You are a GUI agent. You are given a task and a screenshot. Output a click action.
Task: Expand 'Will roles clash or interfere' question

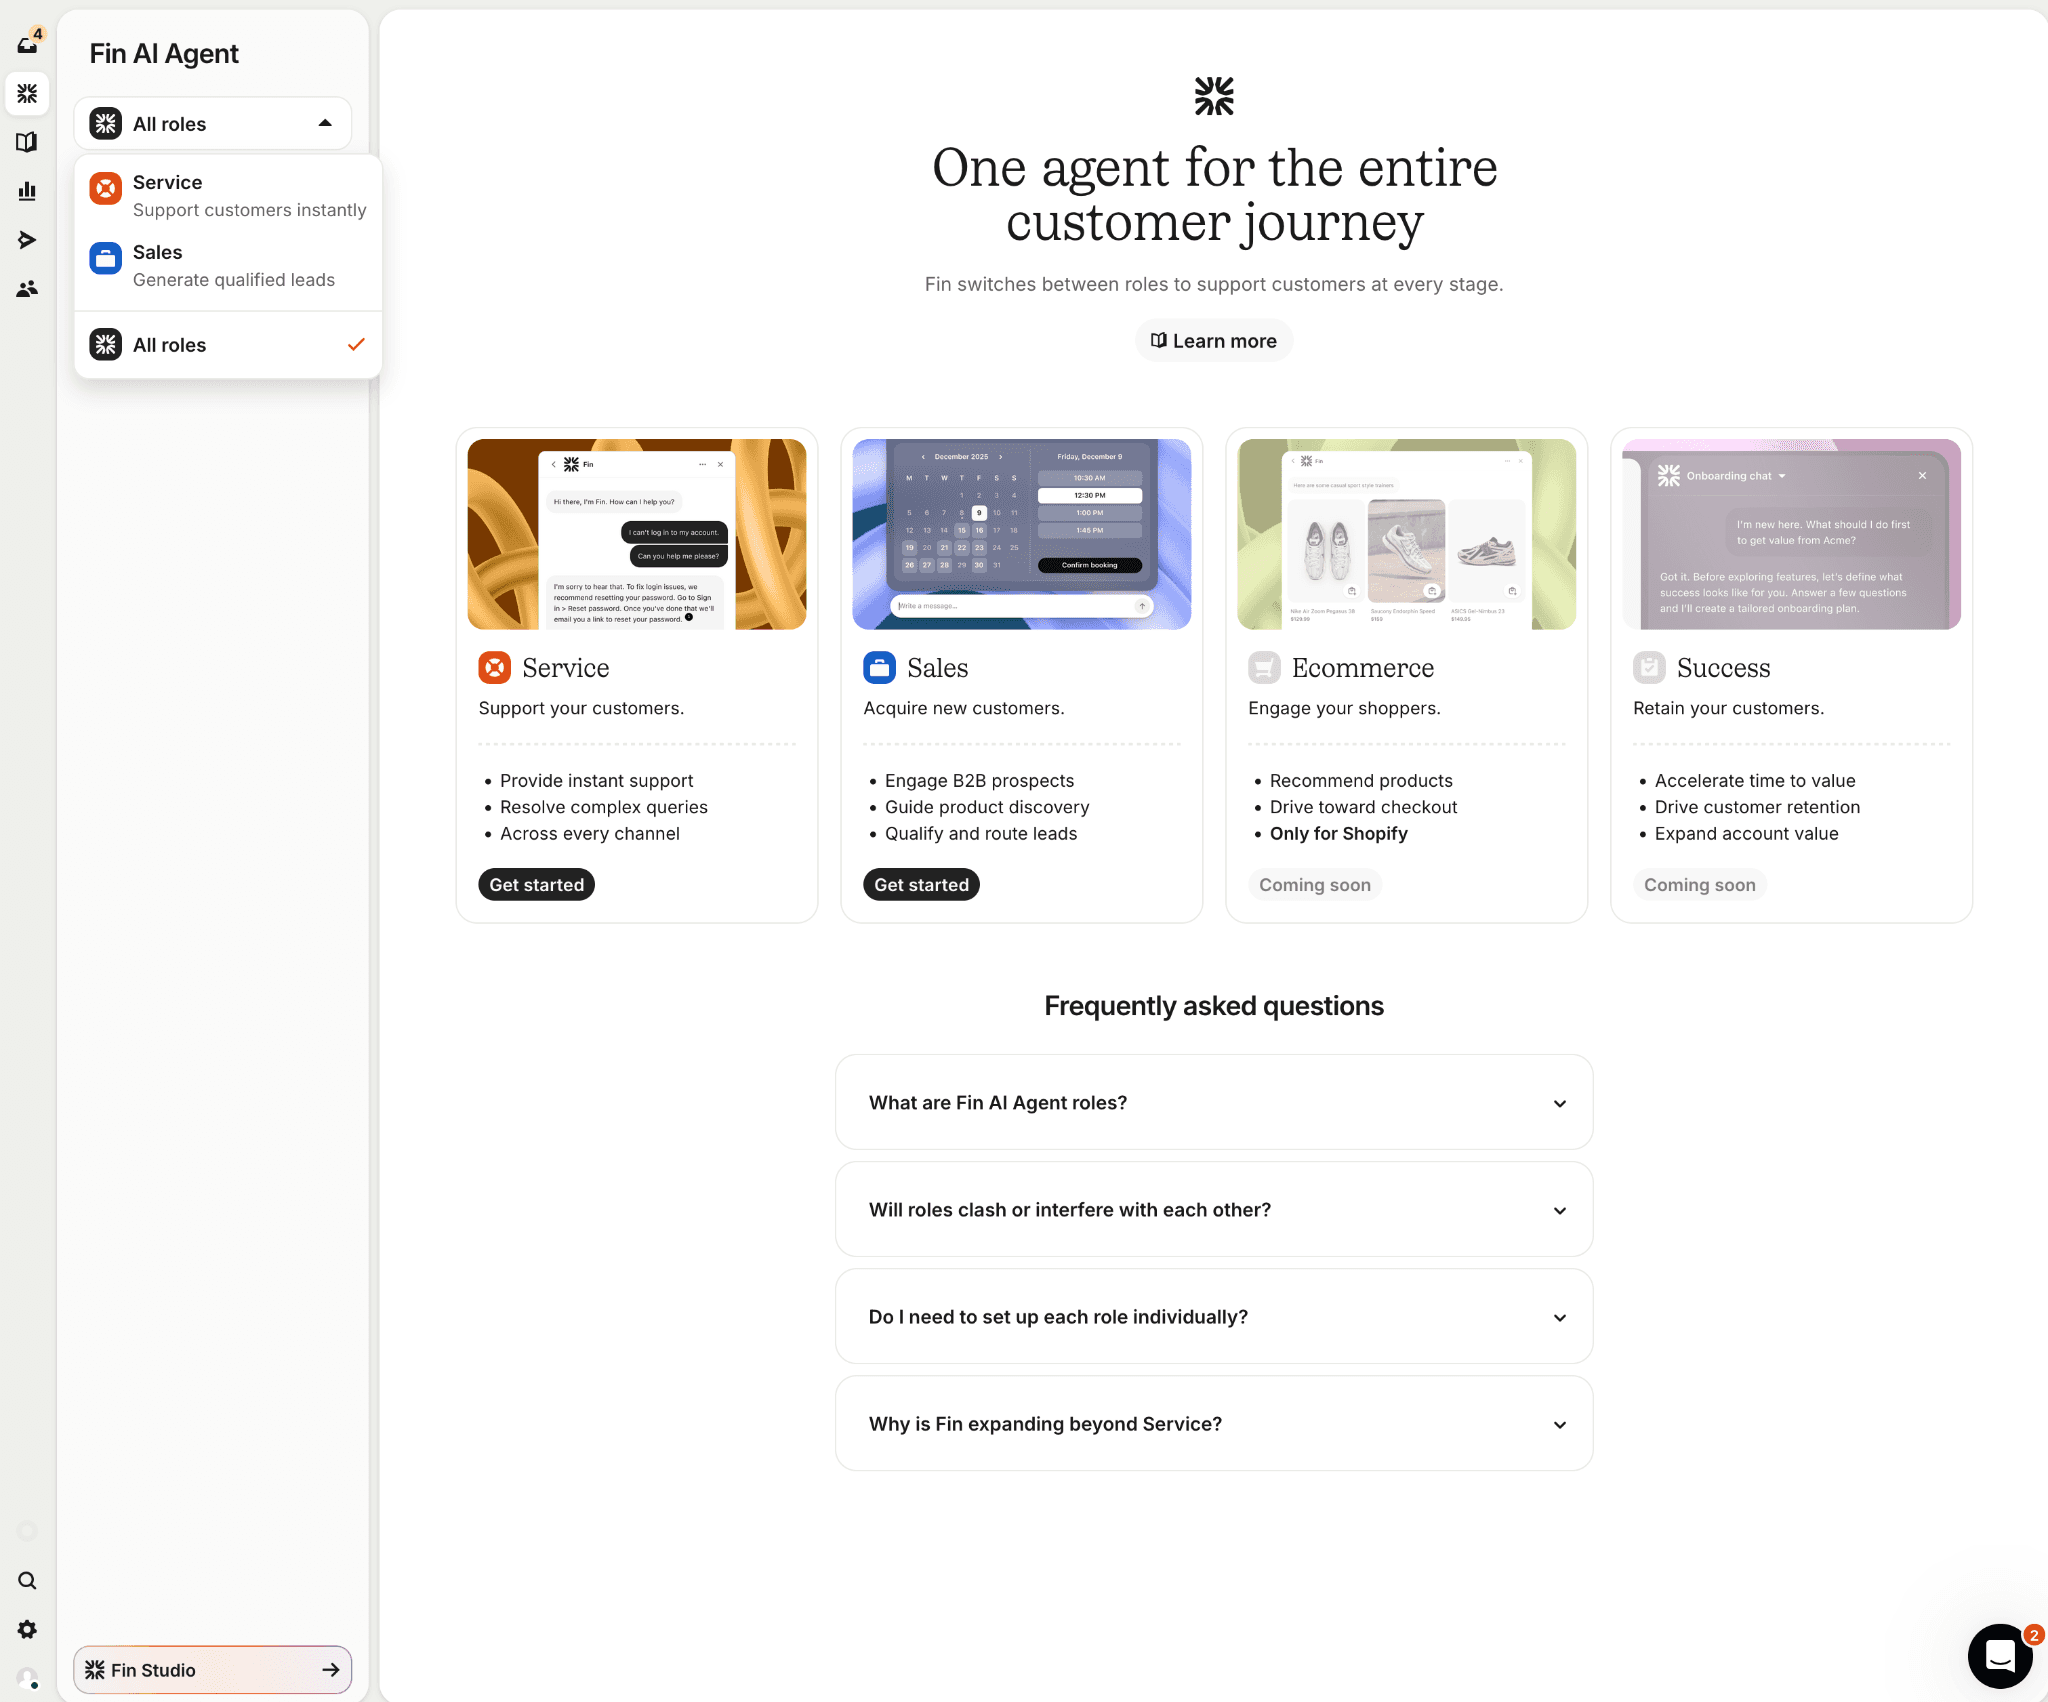coord(1213,1210)
